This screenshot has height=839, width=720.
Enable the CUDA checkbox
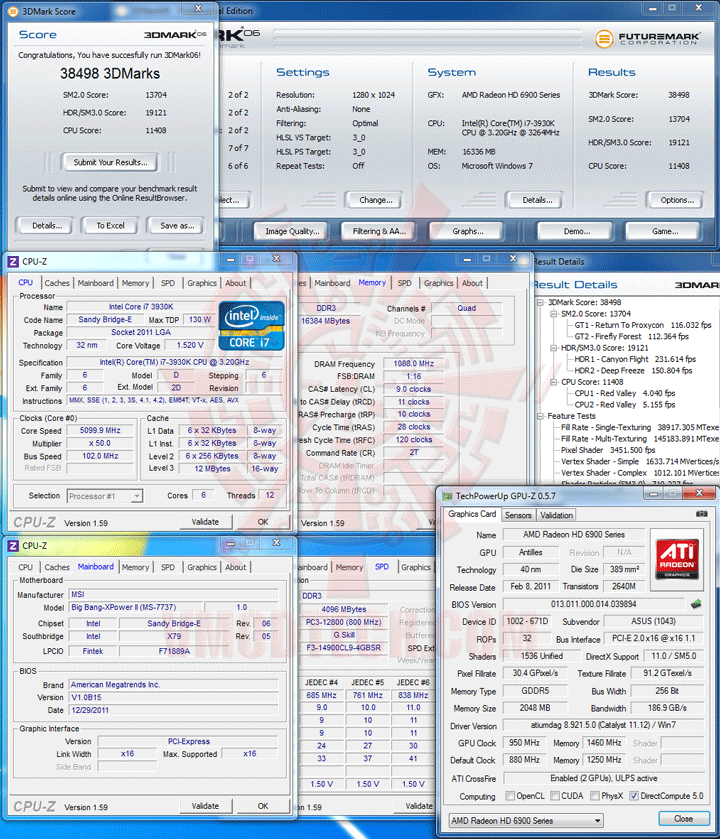(x=555, y=796)
